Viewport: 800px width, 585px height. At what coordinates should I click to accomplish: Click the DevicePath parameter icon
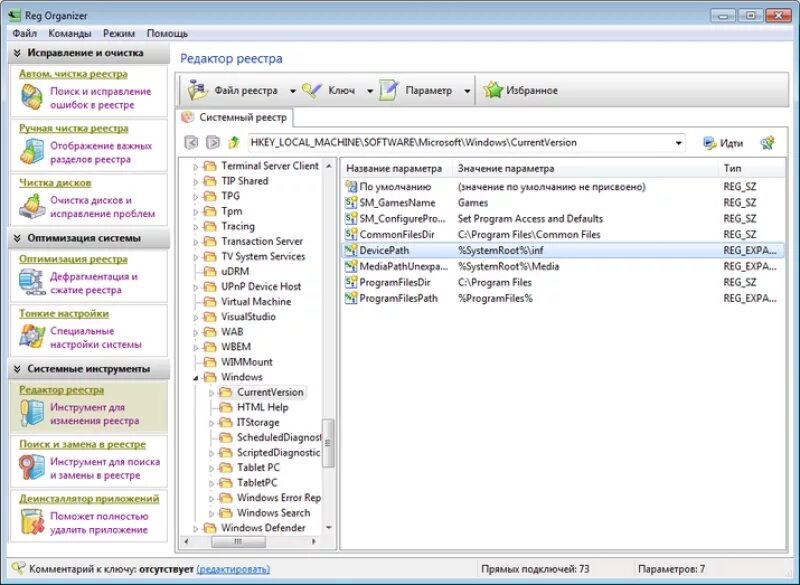tap(351, 250)
